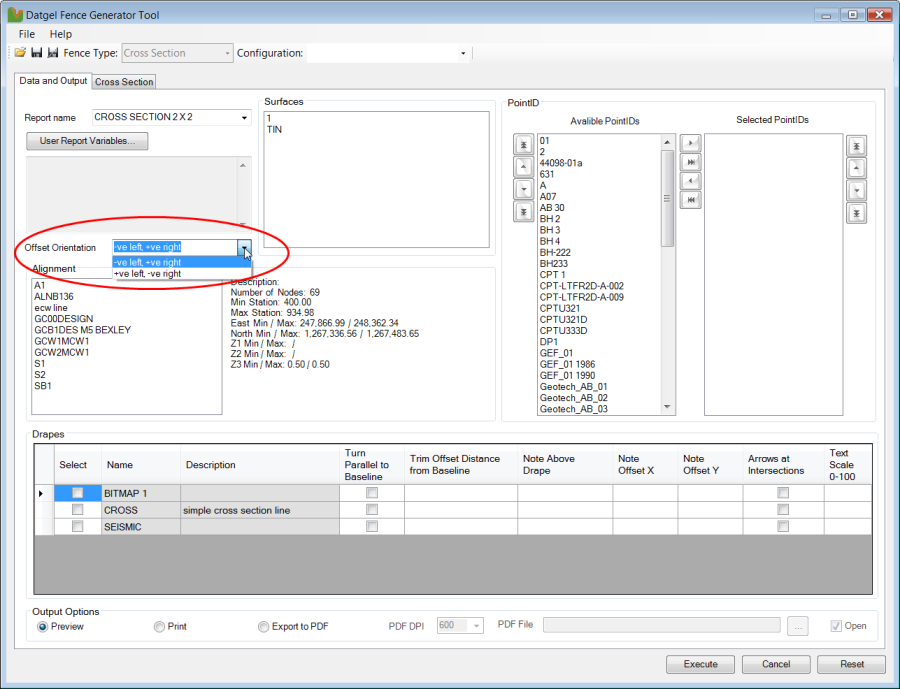The height and width of the screenshot is (689, 900).
Task: Click the Execute button
Action: 700,664
